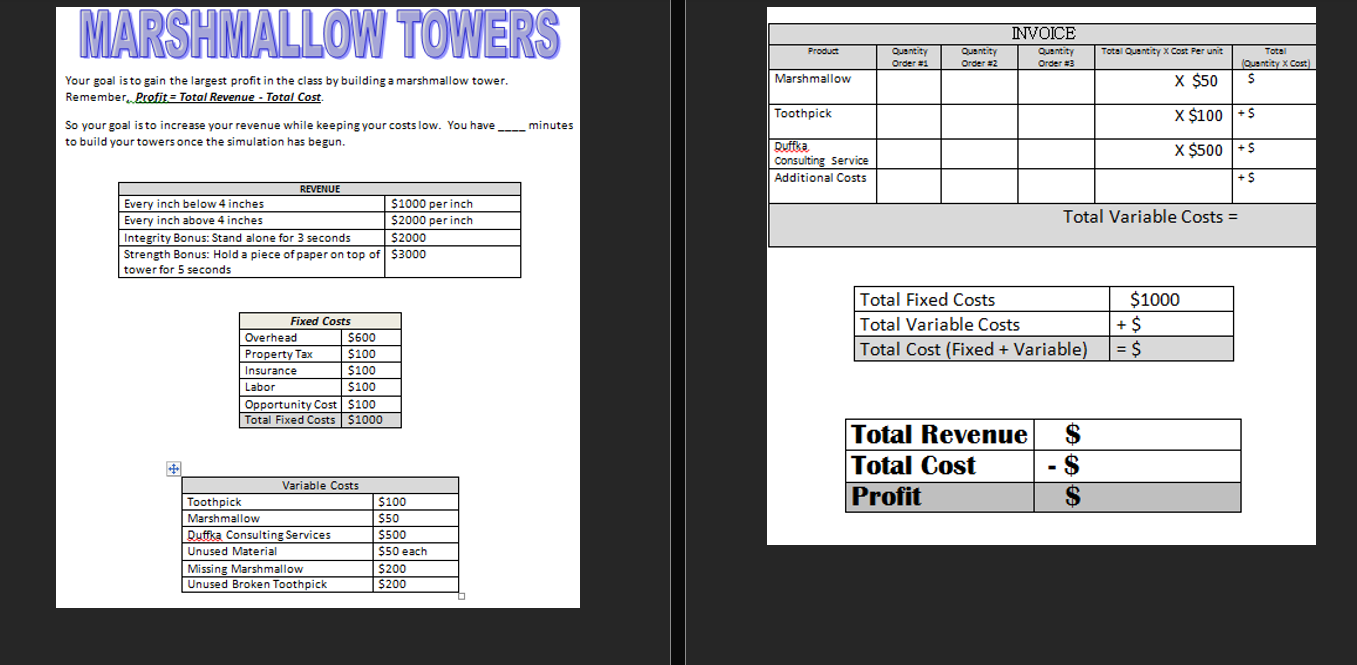Click the REVENUE table header
The height and width of the screenshot is (665, 1357).
319,188
